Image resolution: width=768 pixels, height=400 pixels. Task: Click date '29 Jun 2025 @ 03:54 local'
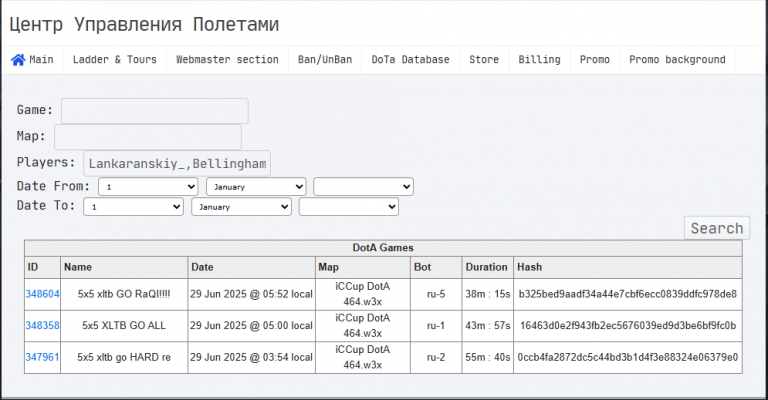251,357
